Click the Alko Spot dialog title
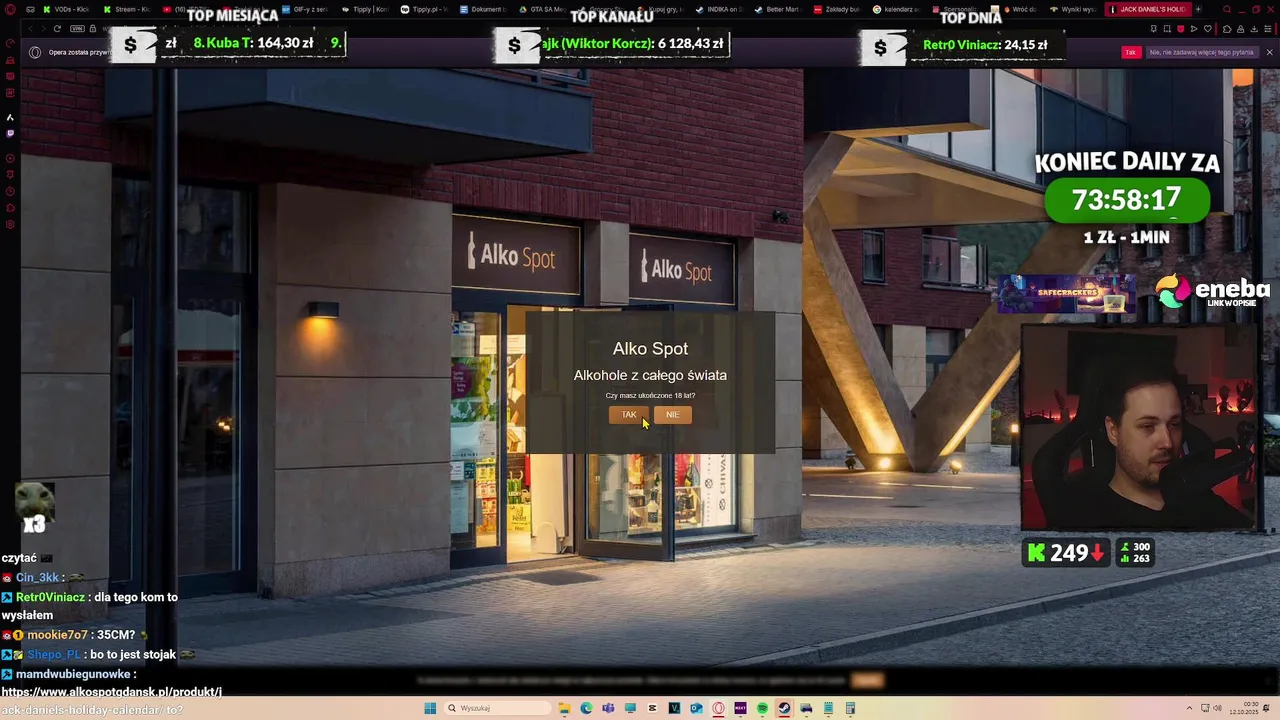 [x=650, y=348]
